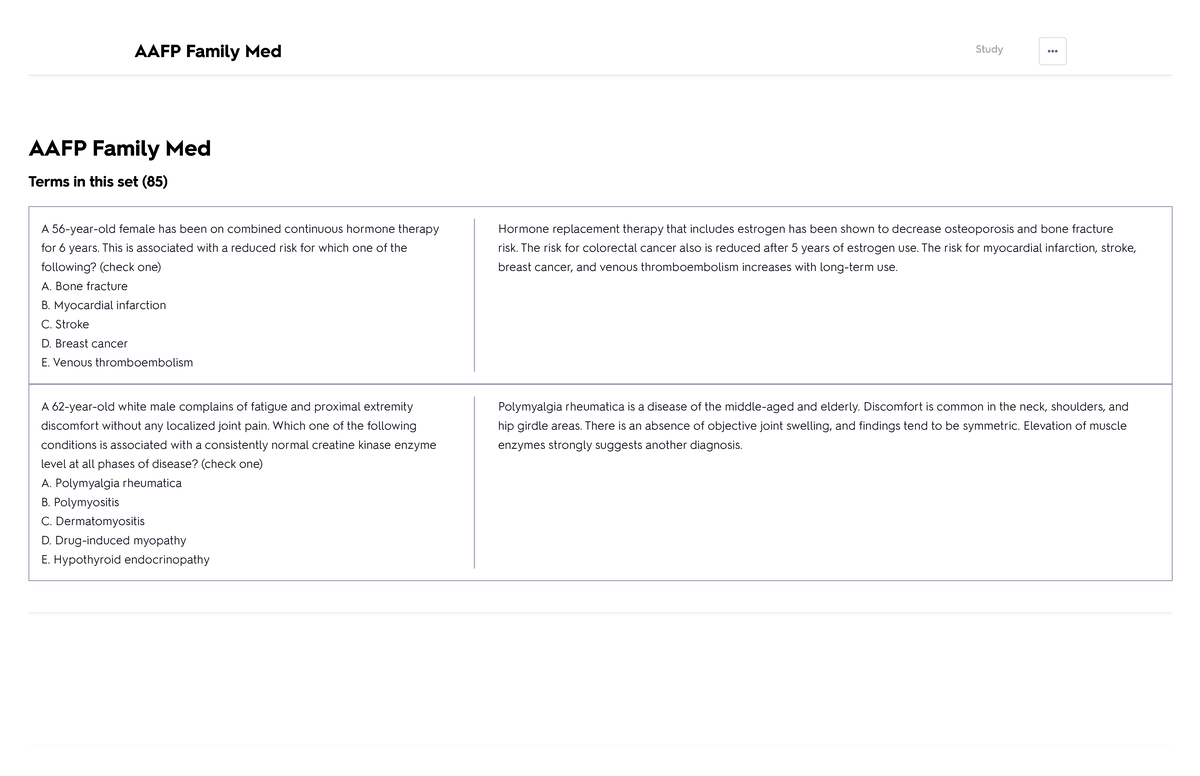
Task: Select answer option A. Polymyalgia rheumatica
Action: (x=111, y=483)
